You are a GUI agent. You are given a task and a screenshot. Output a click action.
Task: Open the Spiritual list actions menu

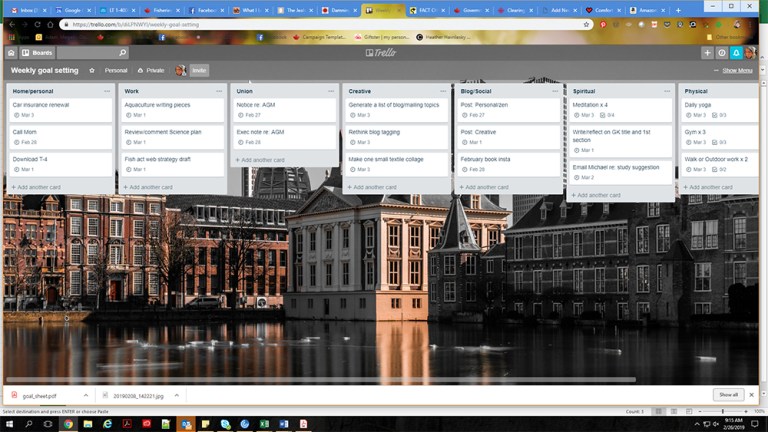coord(666,91)
